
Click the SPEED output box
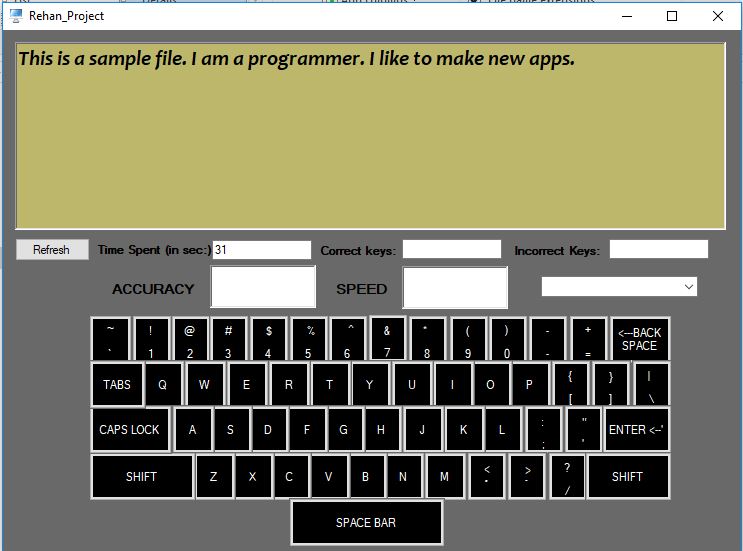[x=455, y=288]
